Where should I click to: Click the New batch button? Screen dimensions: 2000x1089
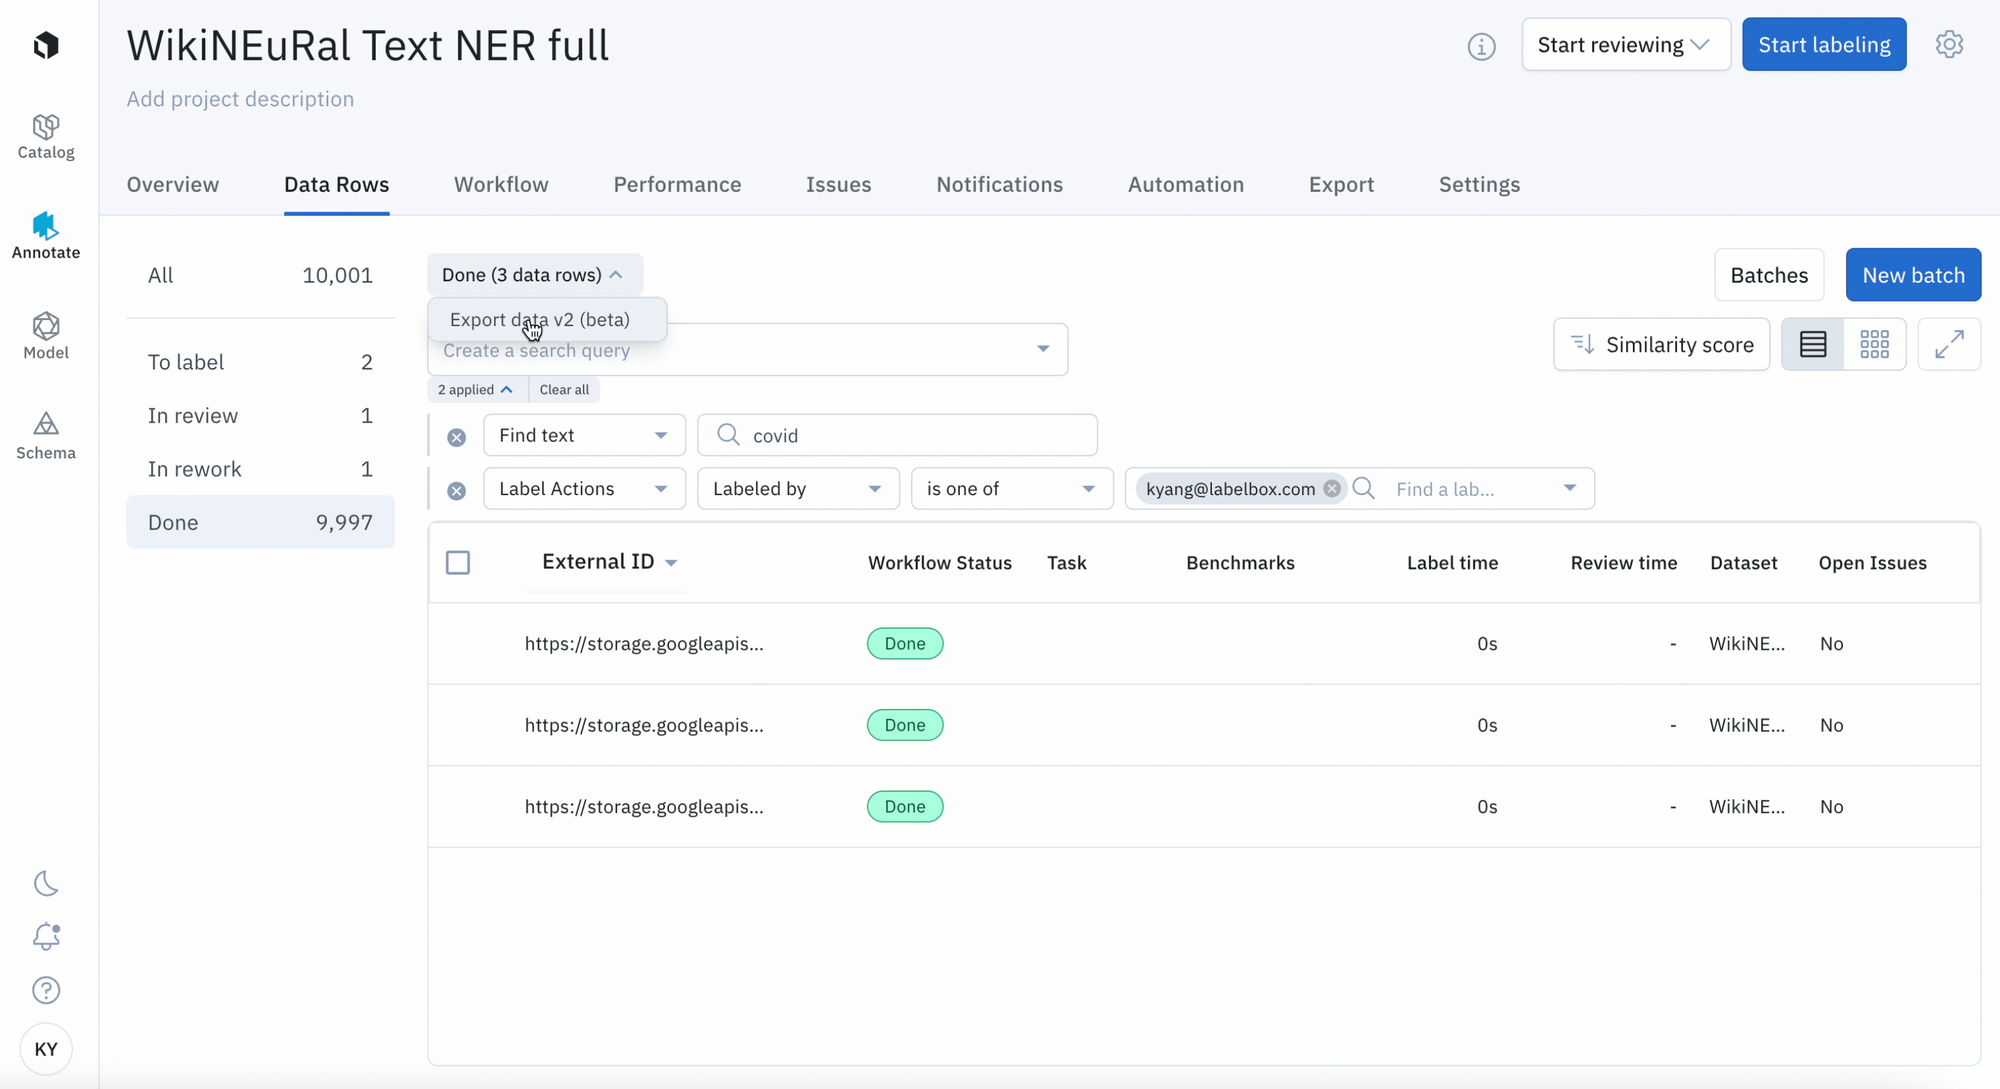[1912, 275]
